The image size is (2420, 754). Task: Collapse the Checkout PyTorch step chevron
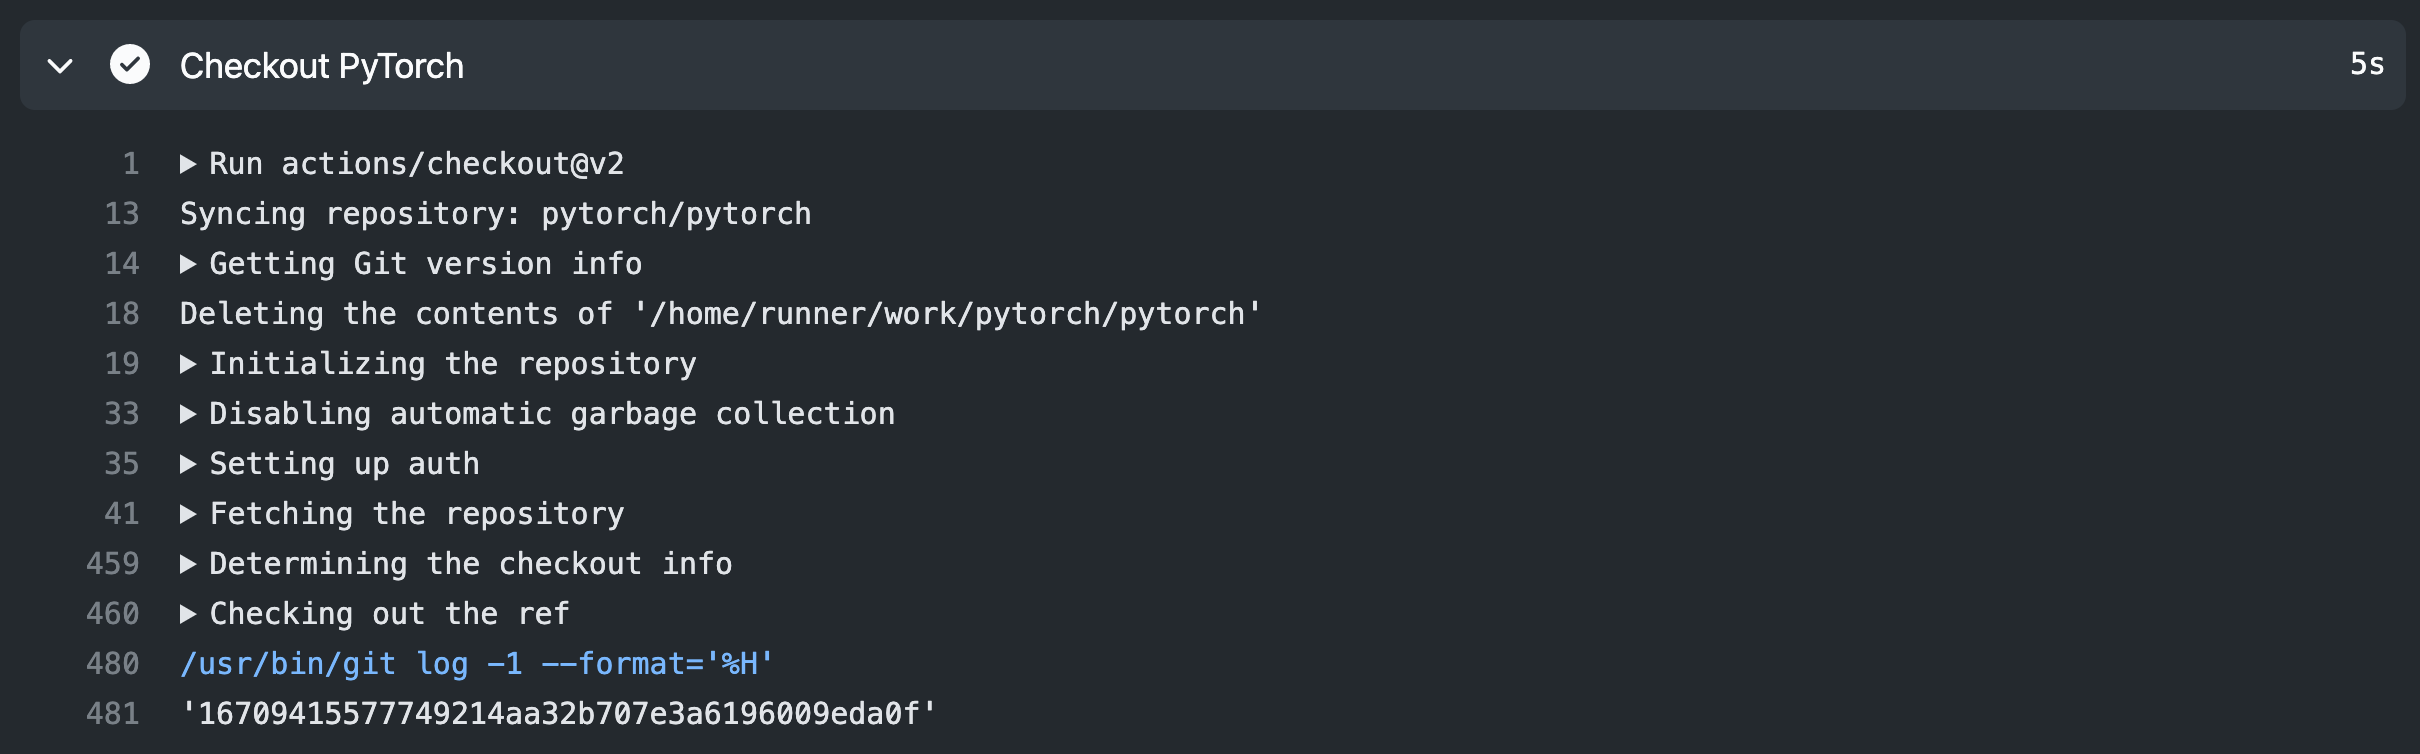[x=60, y=66]
